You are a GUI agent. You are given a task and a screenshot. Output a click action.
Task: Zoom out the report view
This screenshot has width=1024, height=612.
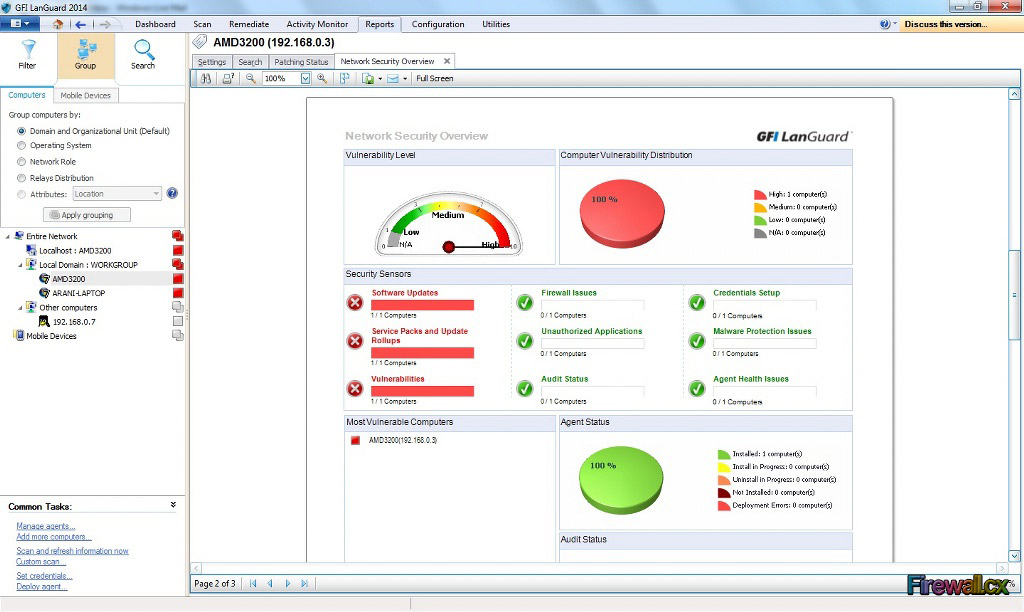click(x=251, y=78)
